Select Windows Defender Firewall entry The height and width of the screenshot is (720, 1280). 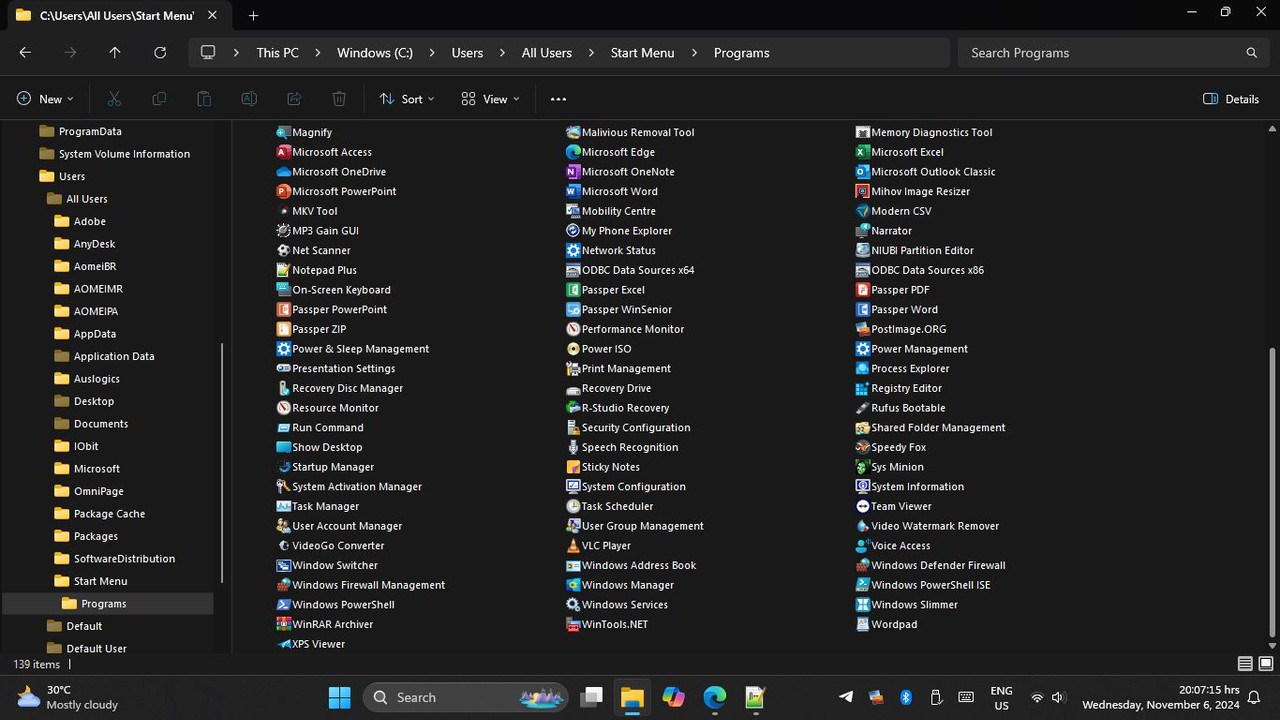click(x=931, y=565)
